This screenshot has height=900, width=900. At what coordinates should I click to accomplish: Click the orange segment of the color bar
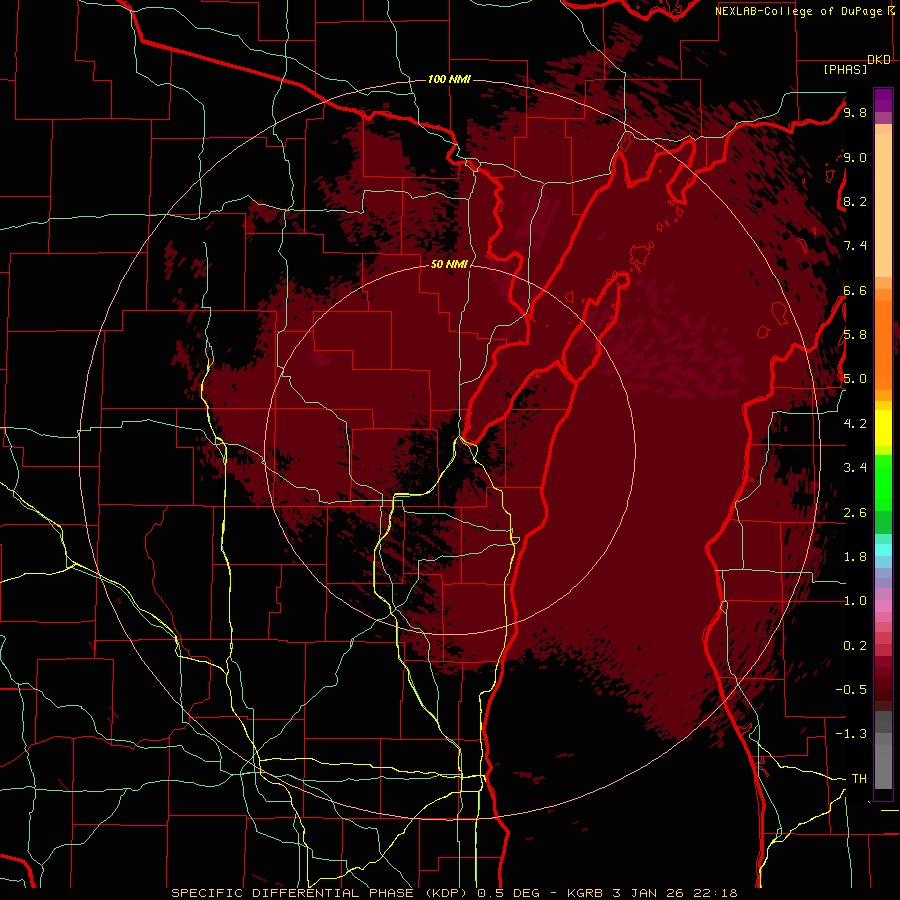click(883, 344)
